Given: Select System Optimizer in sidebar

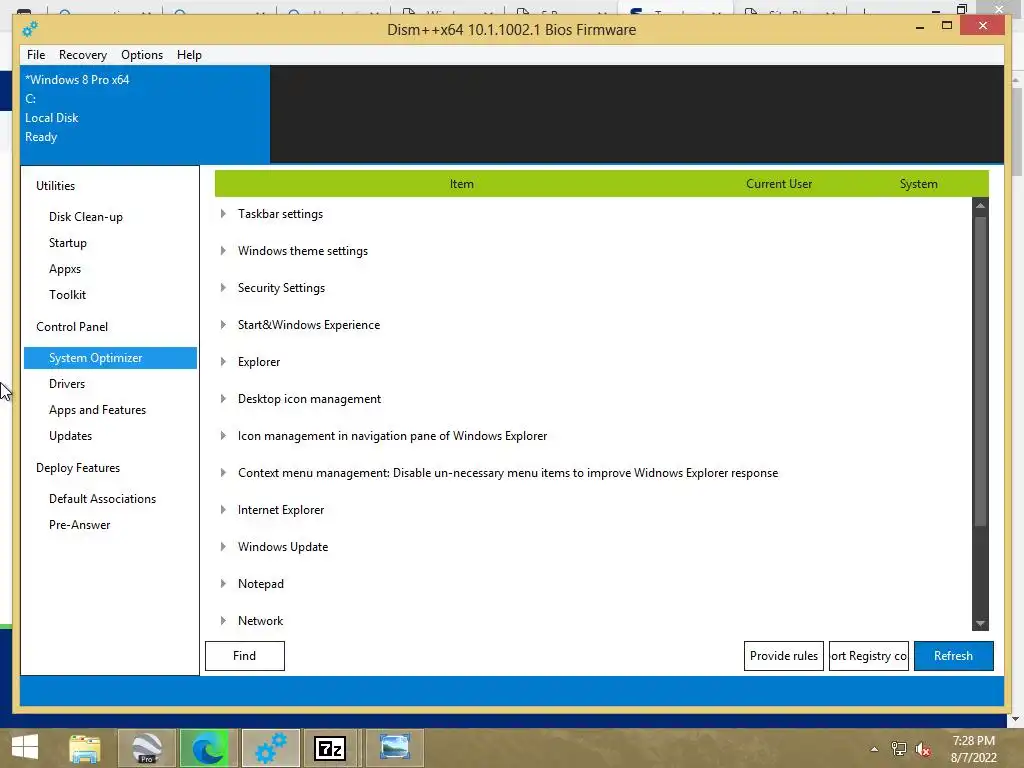Looking at the screenshot, I should pos(110,358).
